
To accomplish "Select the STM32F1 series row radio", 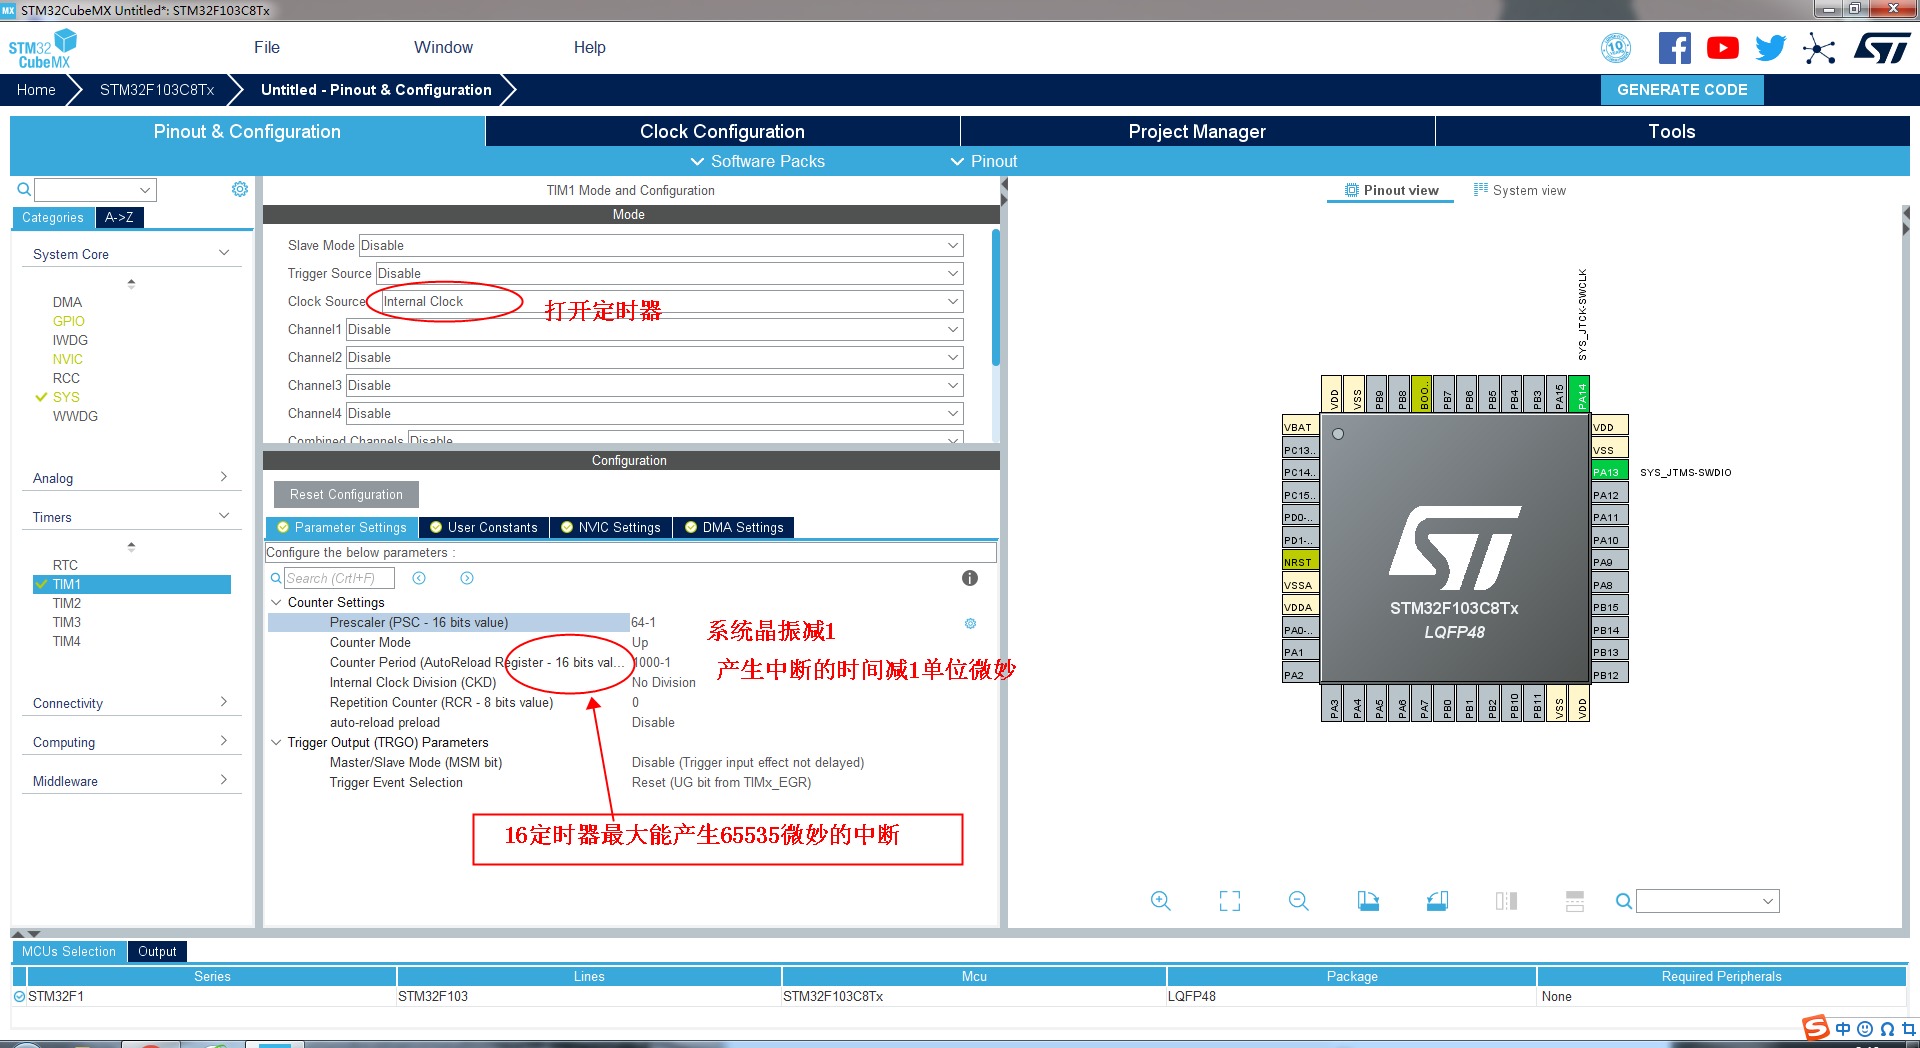I will click(20, 996).
